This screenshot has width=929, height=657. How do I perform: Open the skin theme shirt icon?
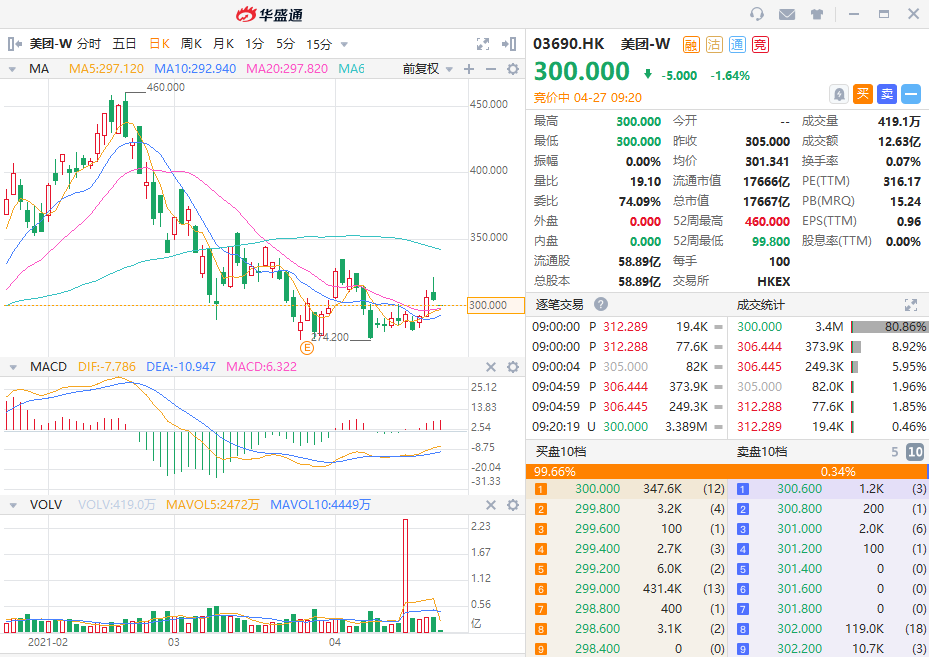tap(817, 14)
